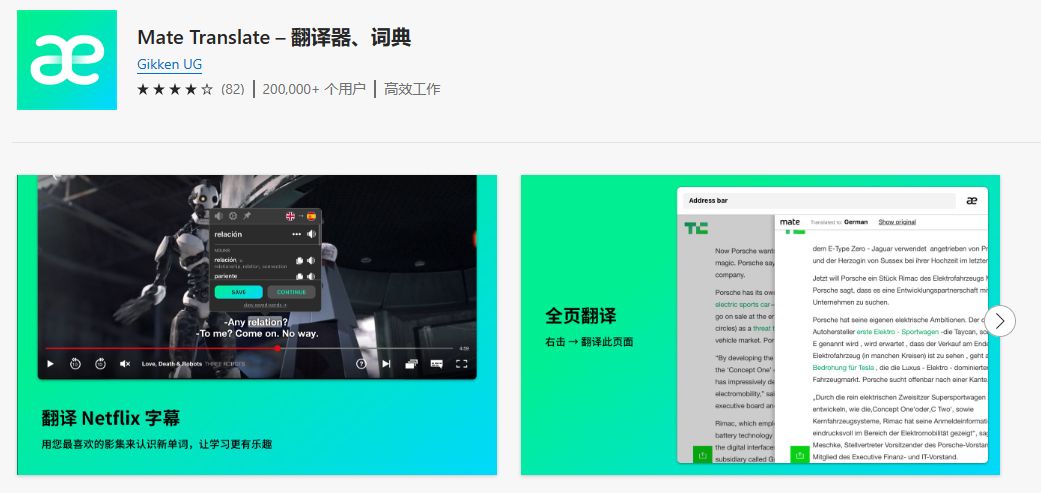This screenshot has width=1041, height=493.
Task: Click the 200,000+ 个用户 text
Action: coord(314,89)
